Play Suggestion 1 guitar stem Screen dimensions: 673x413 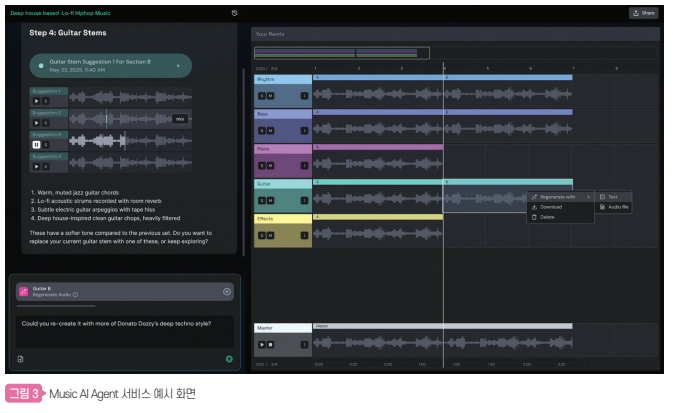click(x=36, y=100)
